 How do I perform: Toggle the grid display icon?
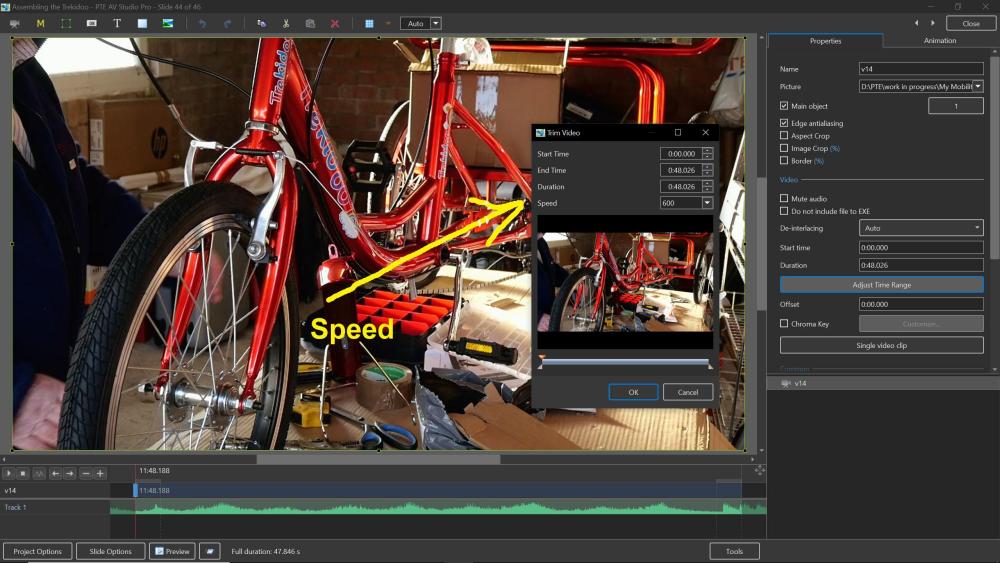[369, 23]
